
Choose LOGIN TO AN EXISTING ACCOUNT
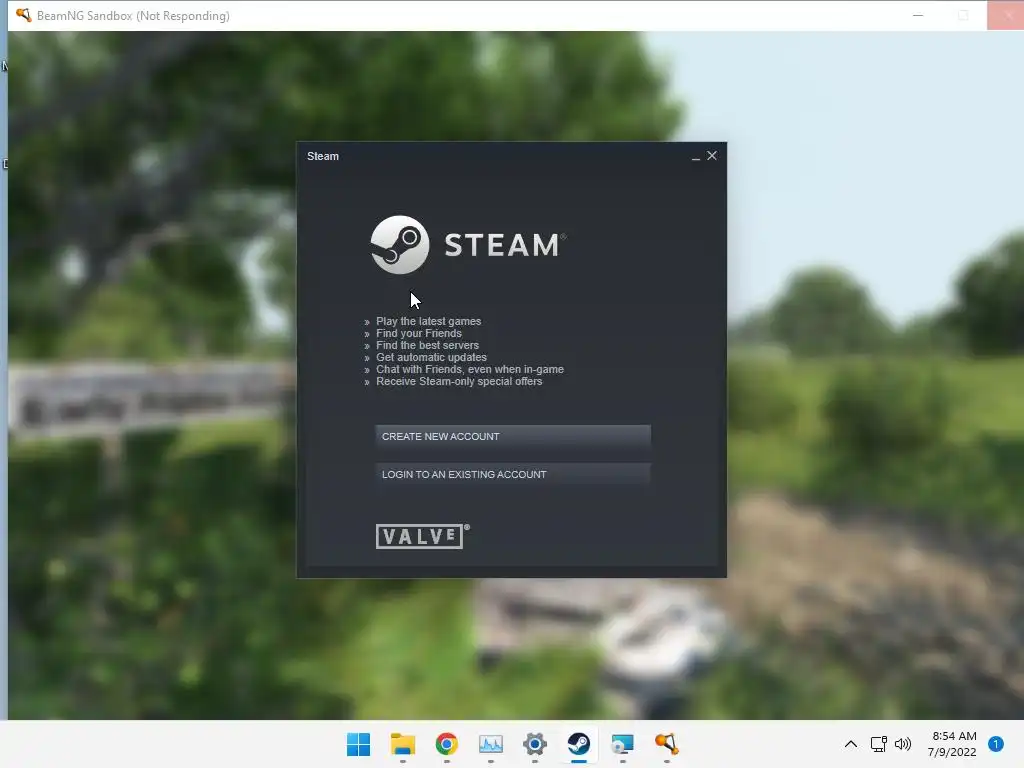pyautogui.click(x=513, y=474)
